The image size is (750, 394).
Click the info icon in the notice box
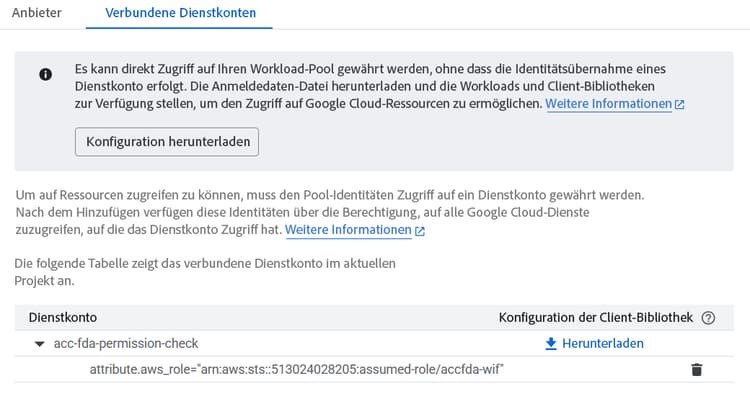point(45,75)
